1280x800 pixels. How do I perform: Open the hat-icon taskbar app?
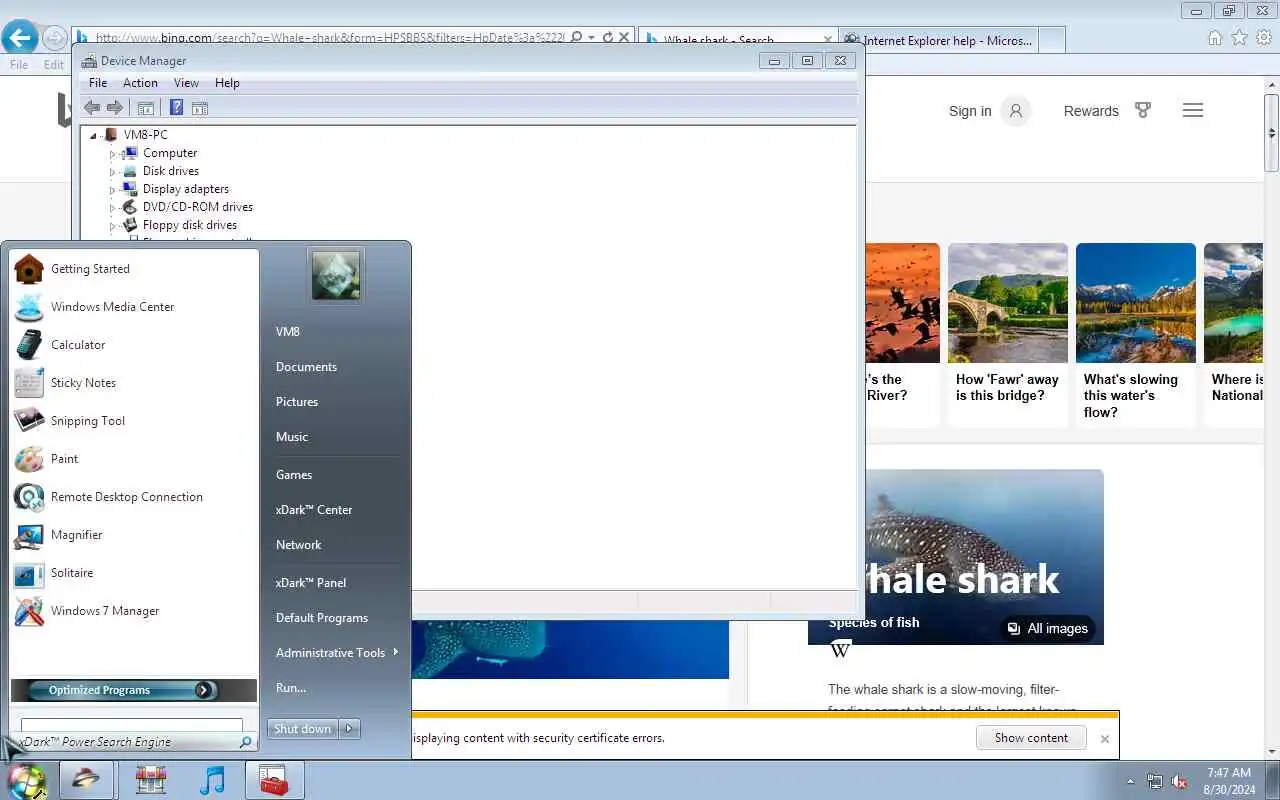[x=86, y=780]
